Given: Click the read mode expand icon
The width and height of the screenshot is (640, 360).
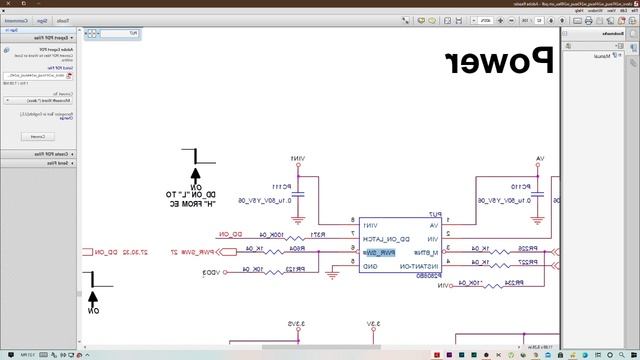Looking at the screenshot, I should tap(405, 20).
